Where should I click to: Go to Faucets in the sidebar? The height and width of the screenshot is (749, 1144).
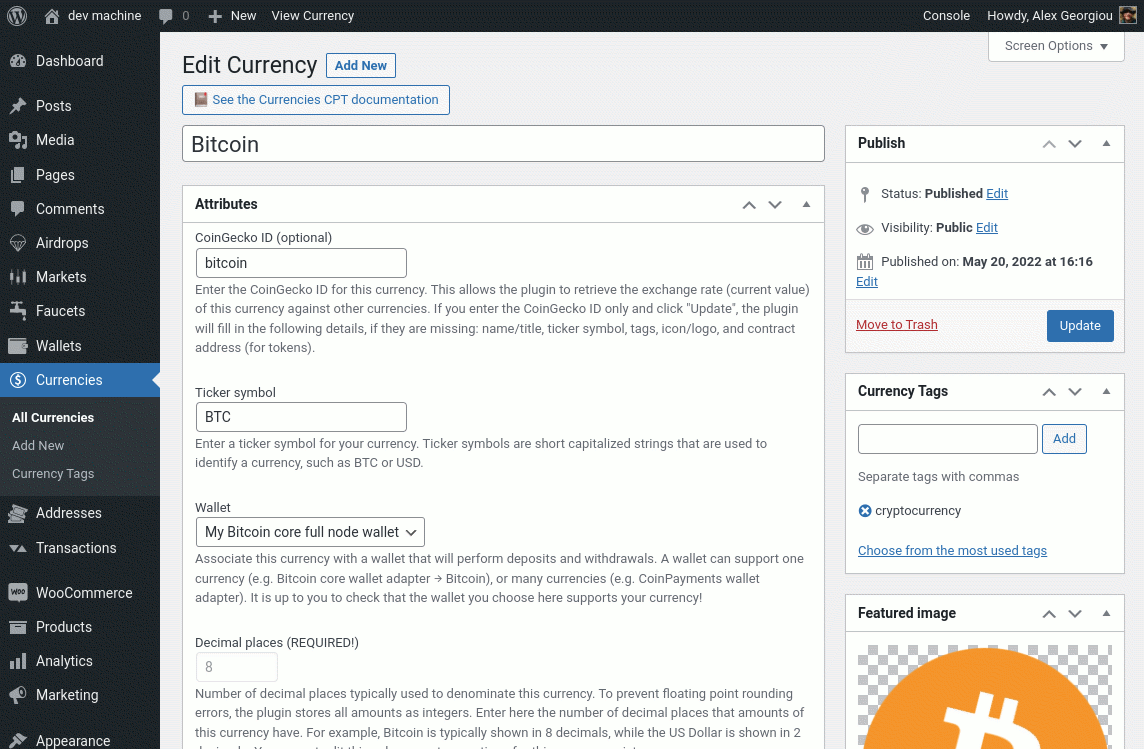(x=60, y=311)
